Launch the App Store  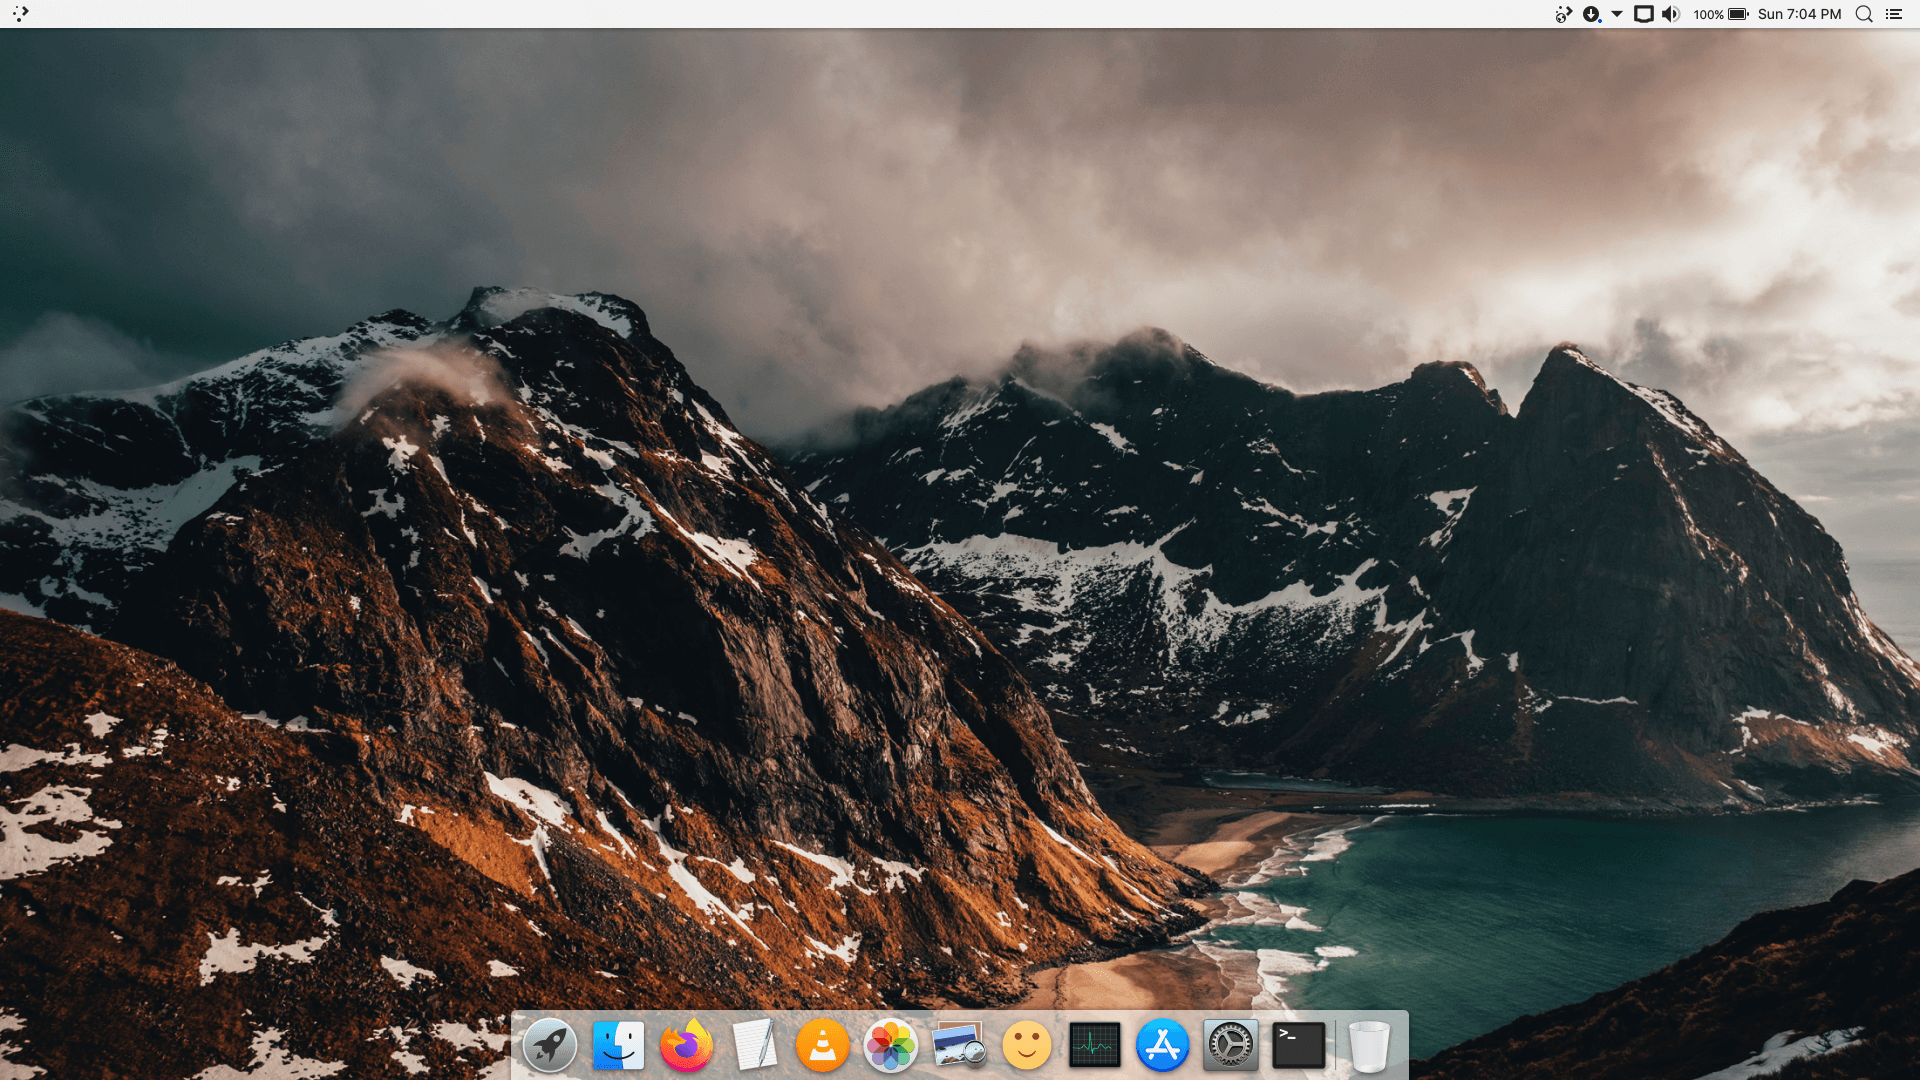1162,1045
